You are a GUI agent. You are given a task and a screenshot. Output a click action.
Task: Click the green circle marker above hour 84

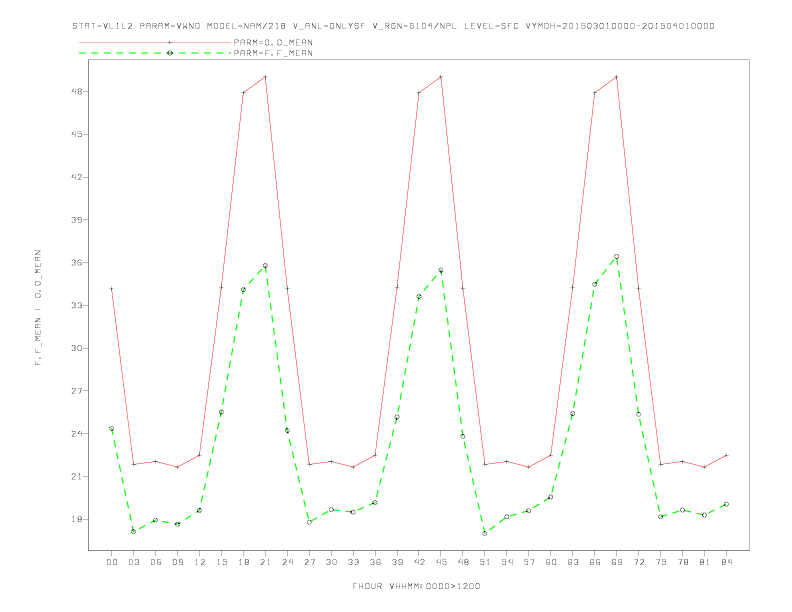[726, 504]
